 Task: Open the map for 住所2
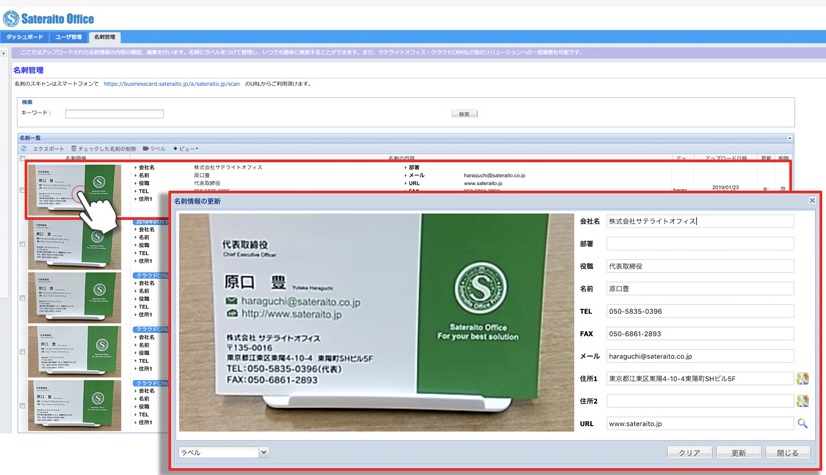pyautogui.click(x=802, y=401)
